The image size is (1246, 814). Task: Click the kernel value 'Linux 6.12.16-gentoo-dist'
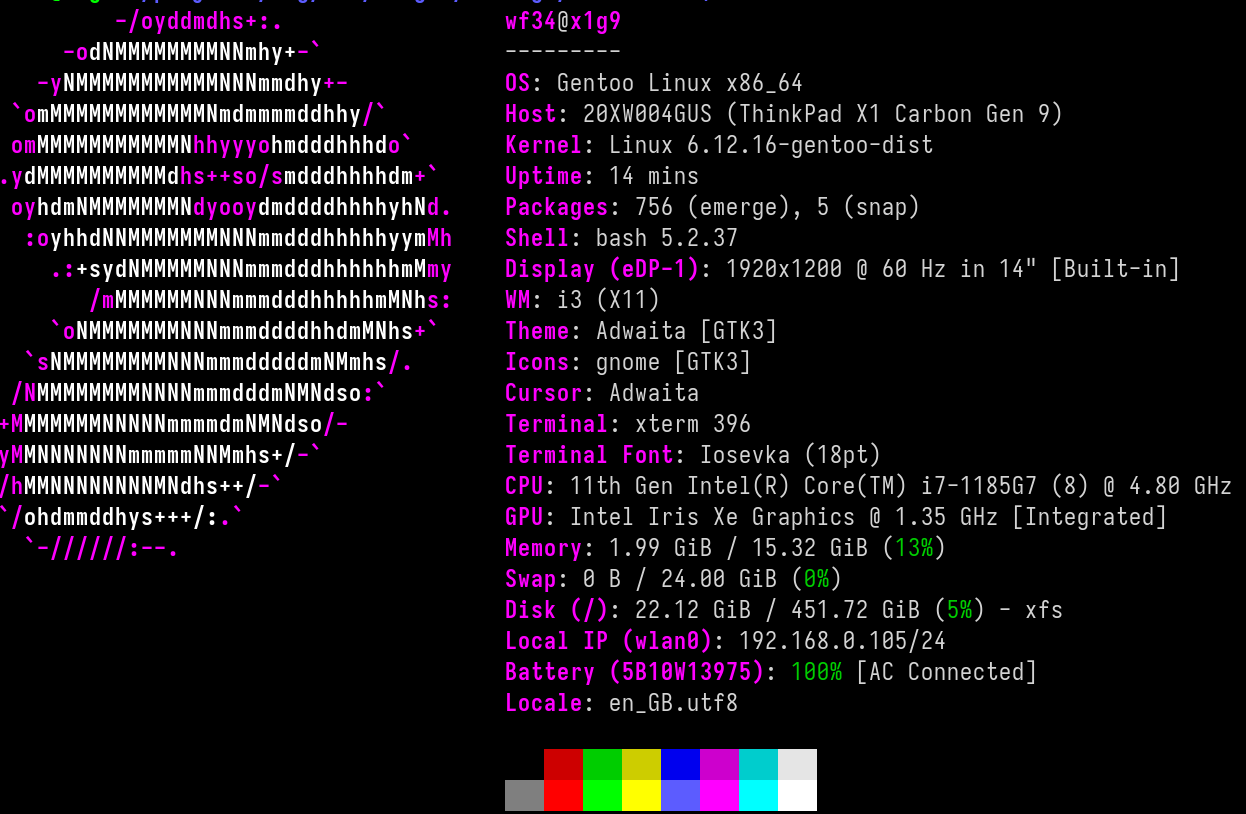tap(771, 145)
